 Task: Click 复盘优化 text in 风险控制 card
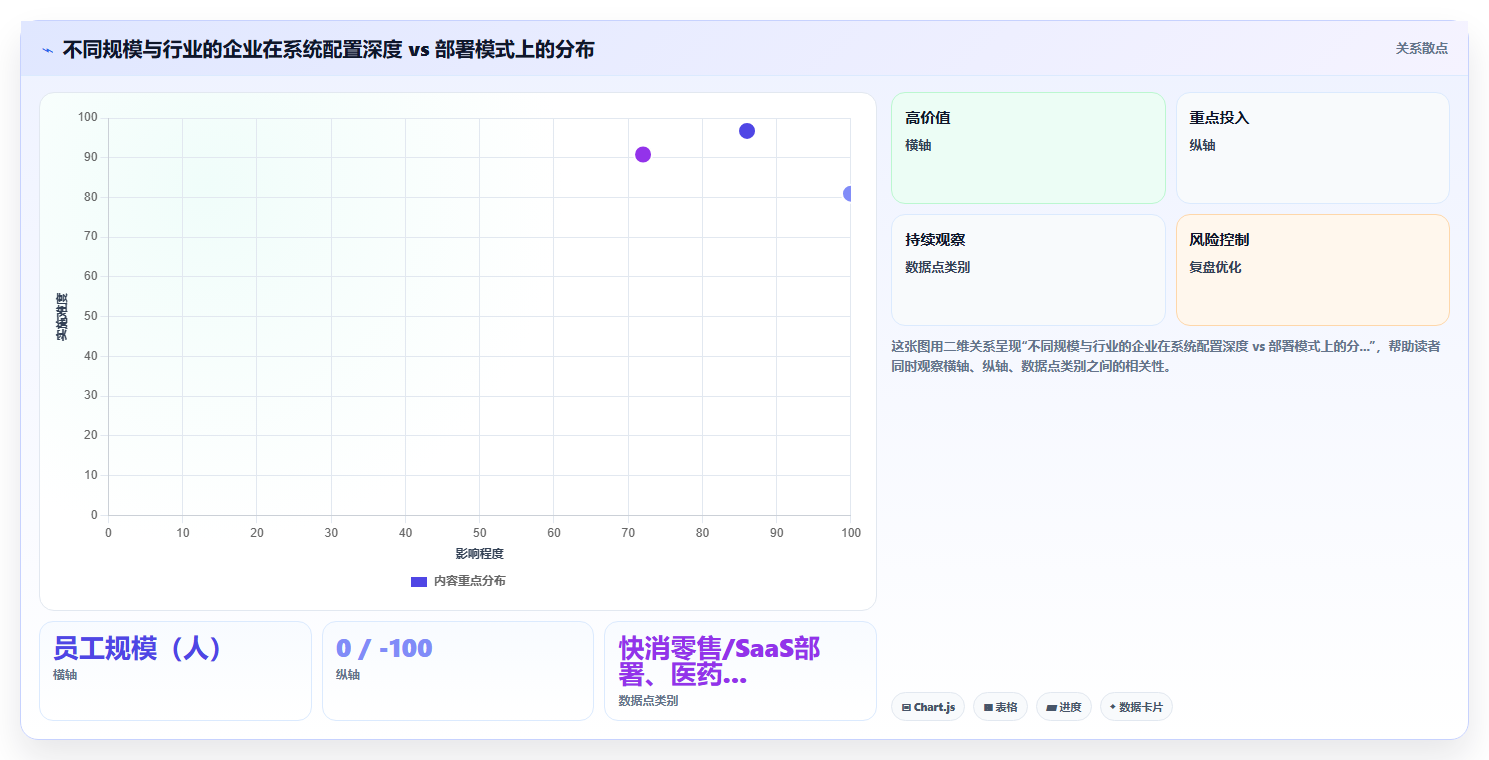1215,268
